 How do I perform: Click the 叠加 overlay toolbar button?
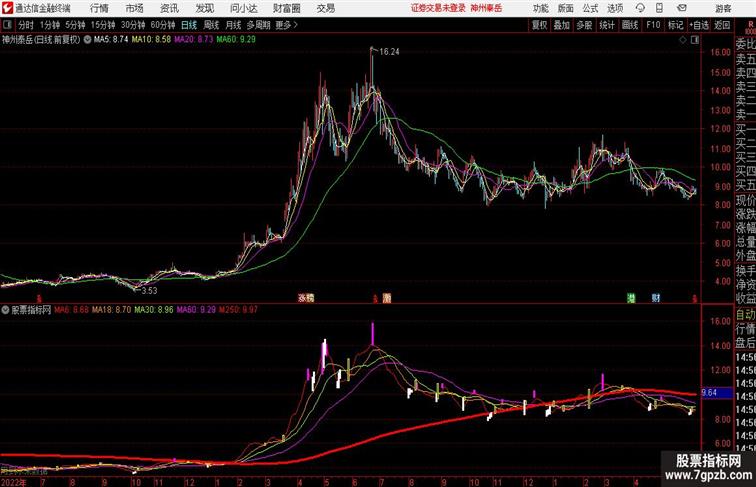pyautogui.click(x=562, y=25)
